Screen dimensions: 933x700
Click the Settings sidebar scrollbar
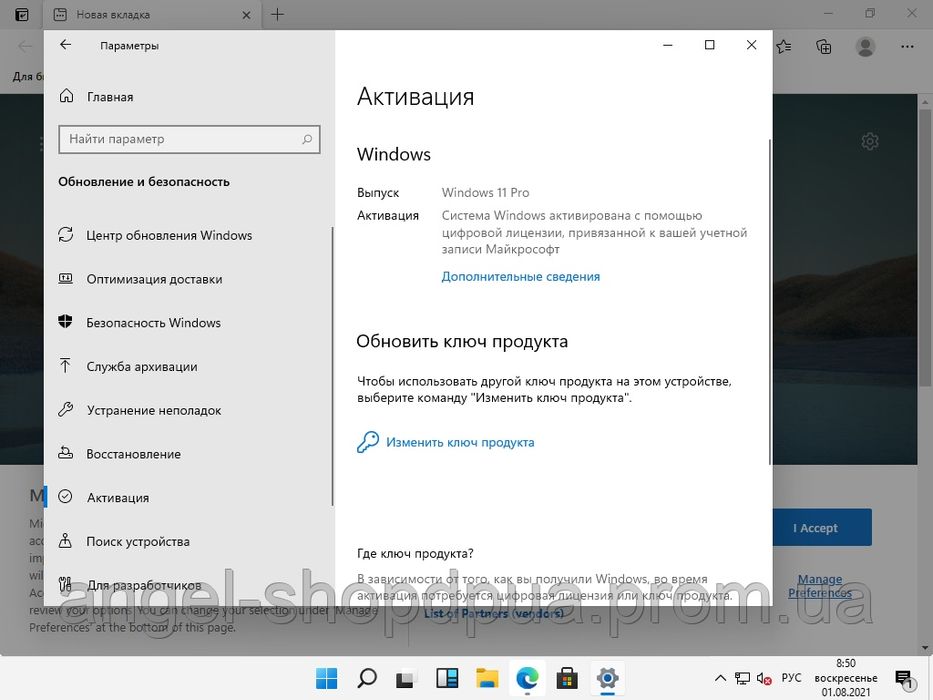pyautogui.click(x=332, y=366)
